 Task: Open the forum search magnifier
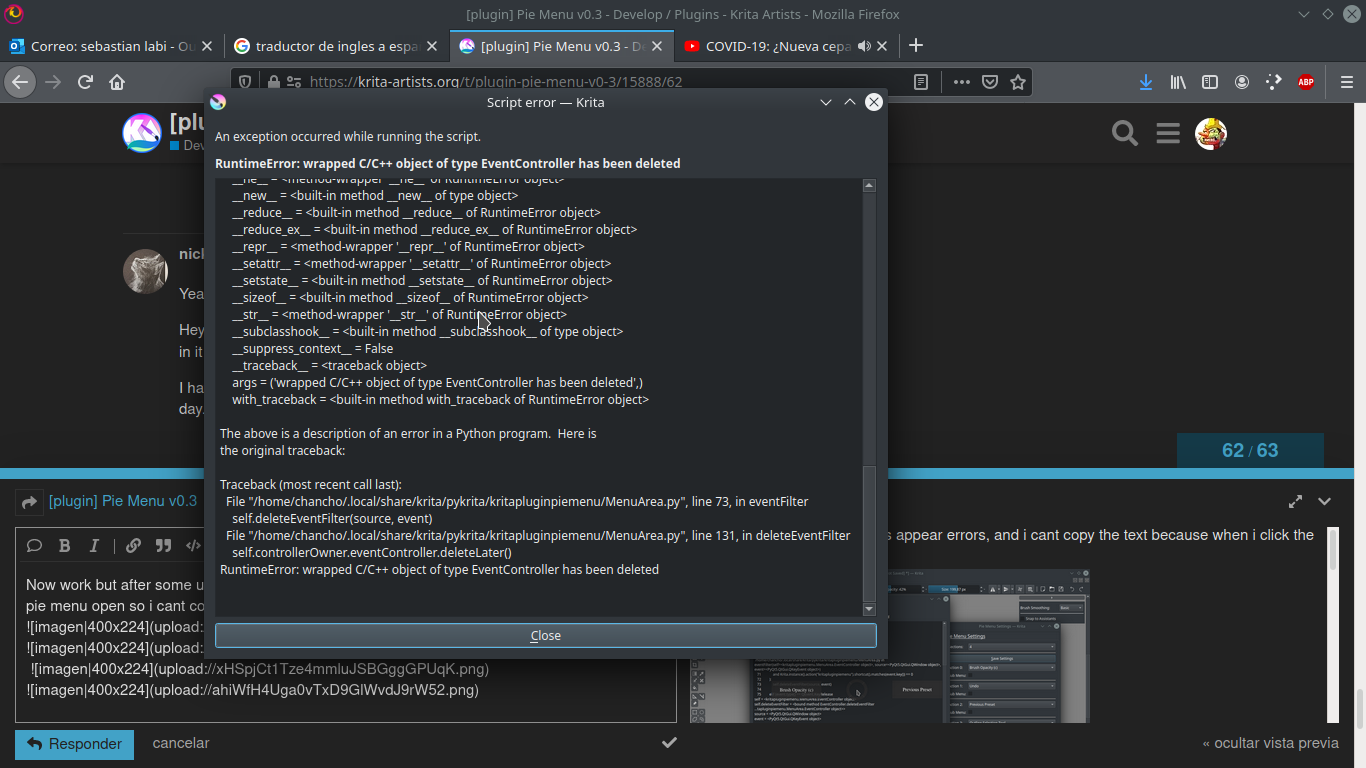click(1124, 133)
